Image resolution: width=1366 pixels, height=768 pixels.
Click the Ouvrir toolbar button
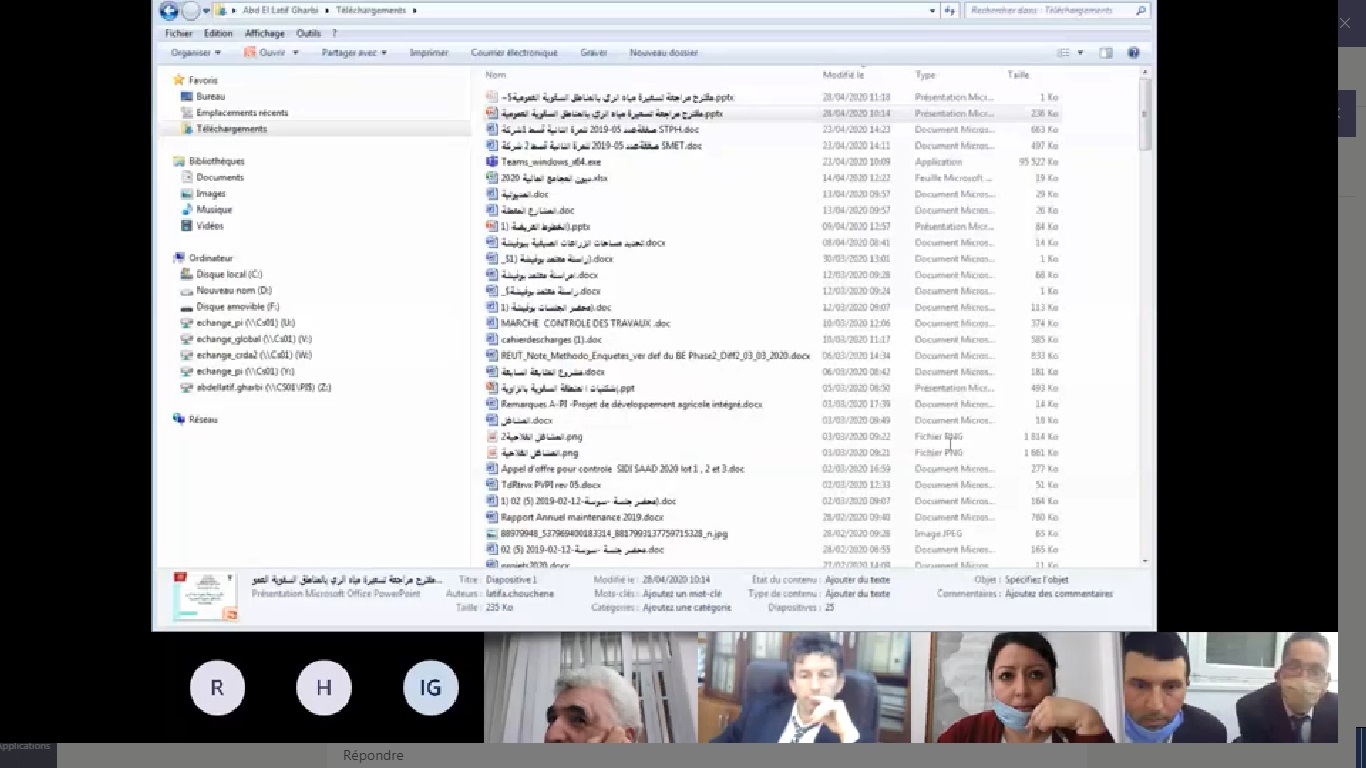coord(265,52)
